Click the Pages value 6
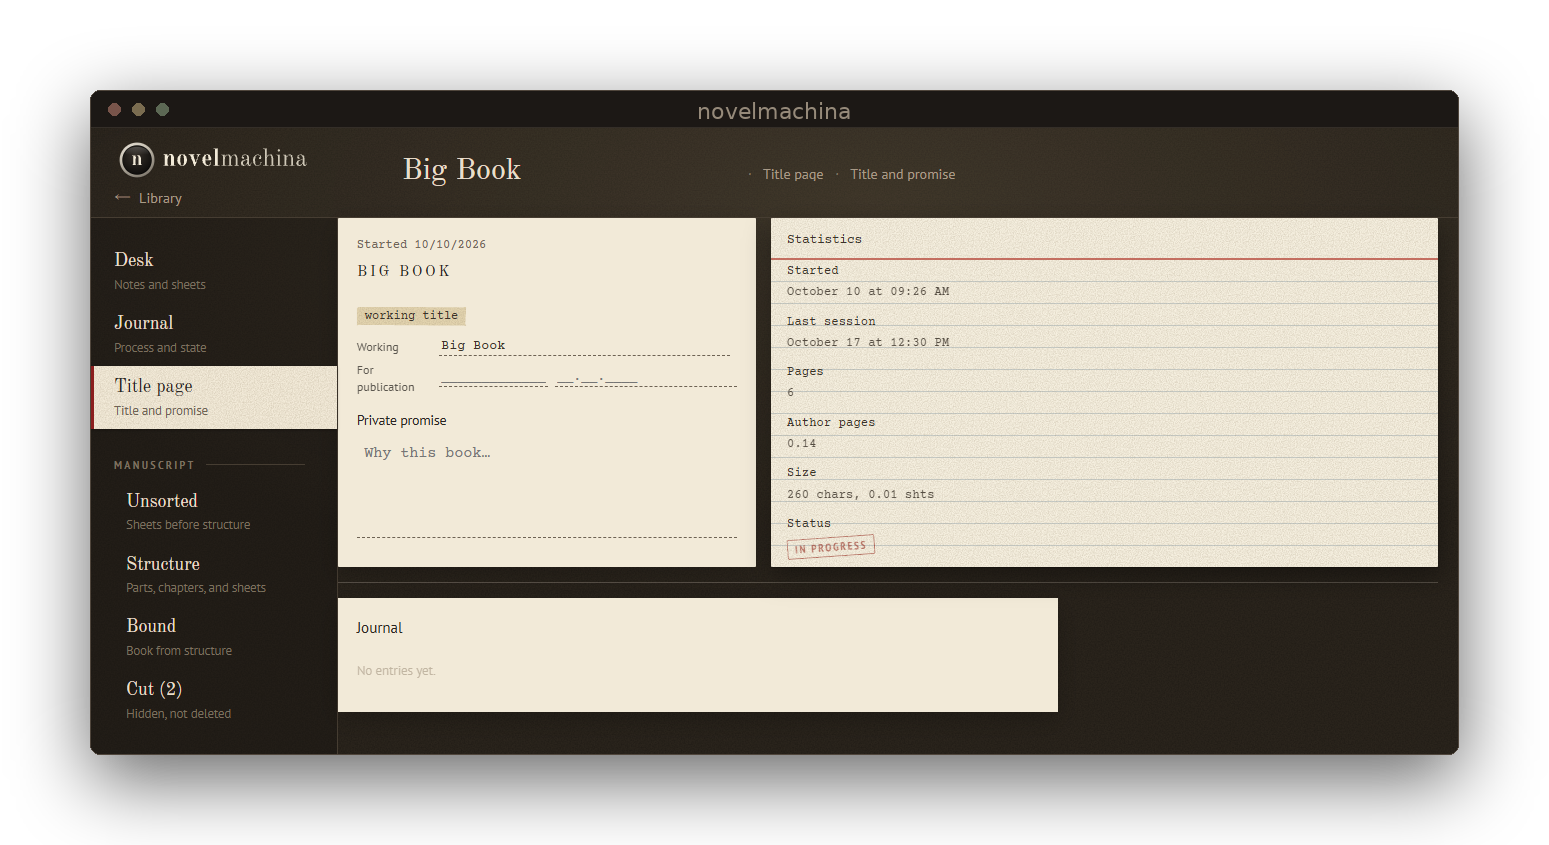Viewport: 1549px width, 845px height. click(790, 392)
